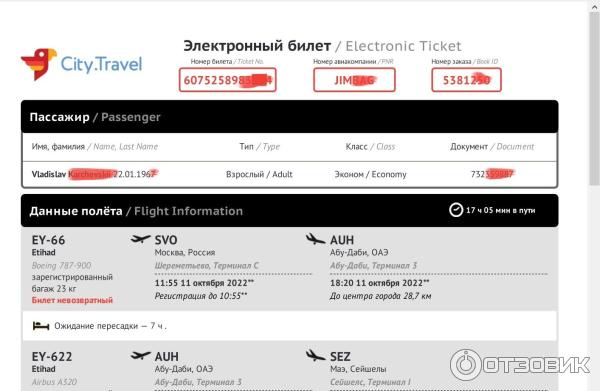Click the Otzovik watermark power icon

(x=465, y=365)
